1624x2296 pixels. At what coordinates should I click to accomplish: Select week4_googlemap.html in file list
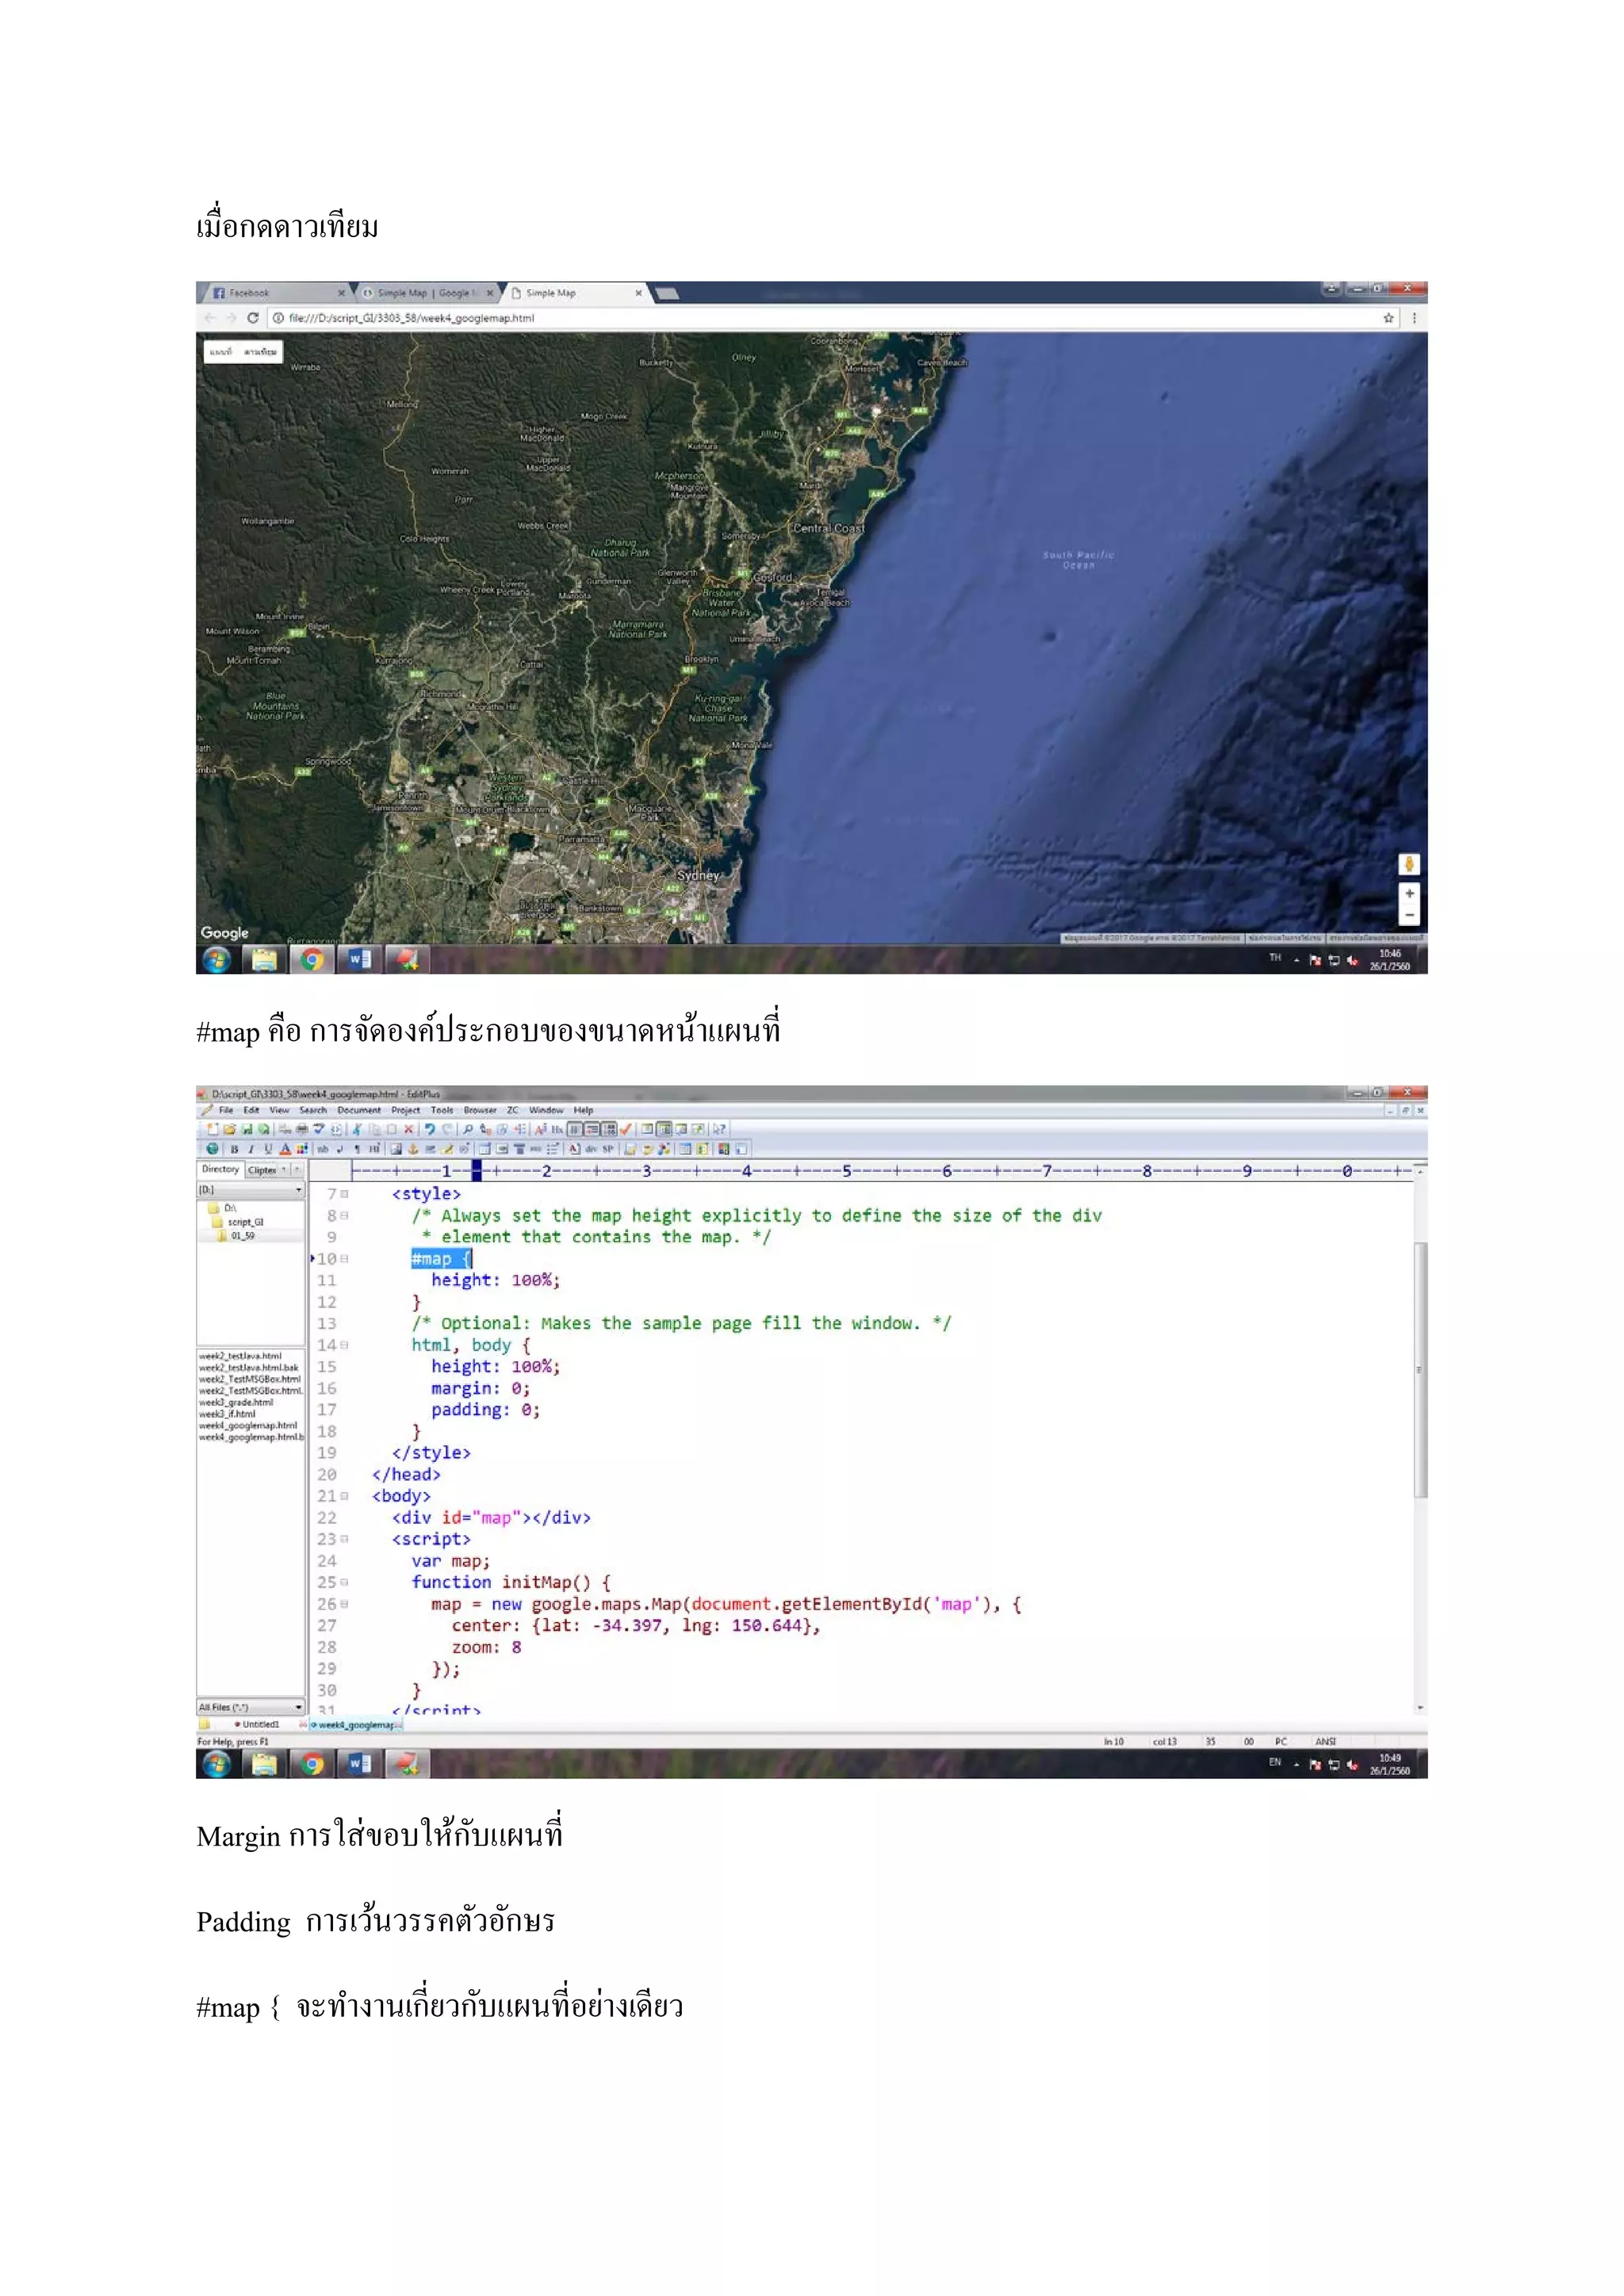[248, 1425]
